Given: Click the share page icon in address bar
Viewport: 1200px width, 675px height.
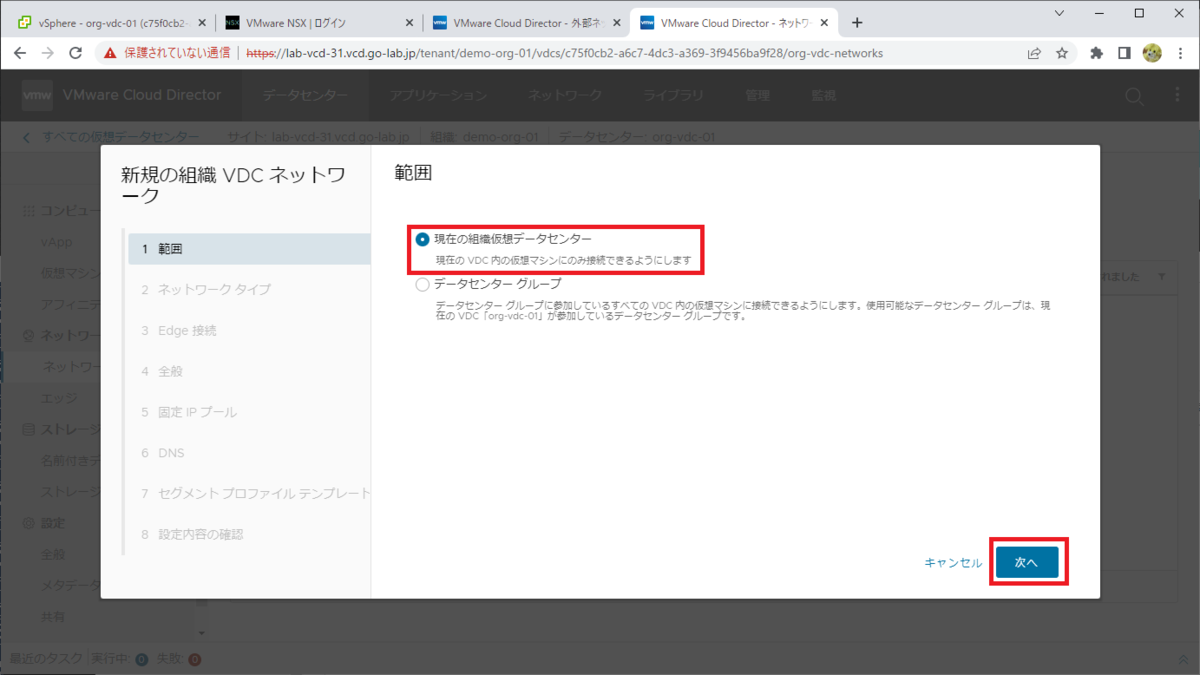Looking at the screenshot, I should [1034, 53].
